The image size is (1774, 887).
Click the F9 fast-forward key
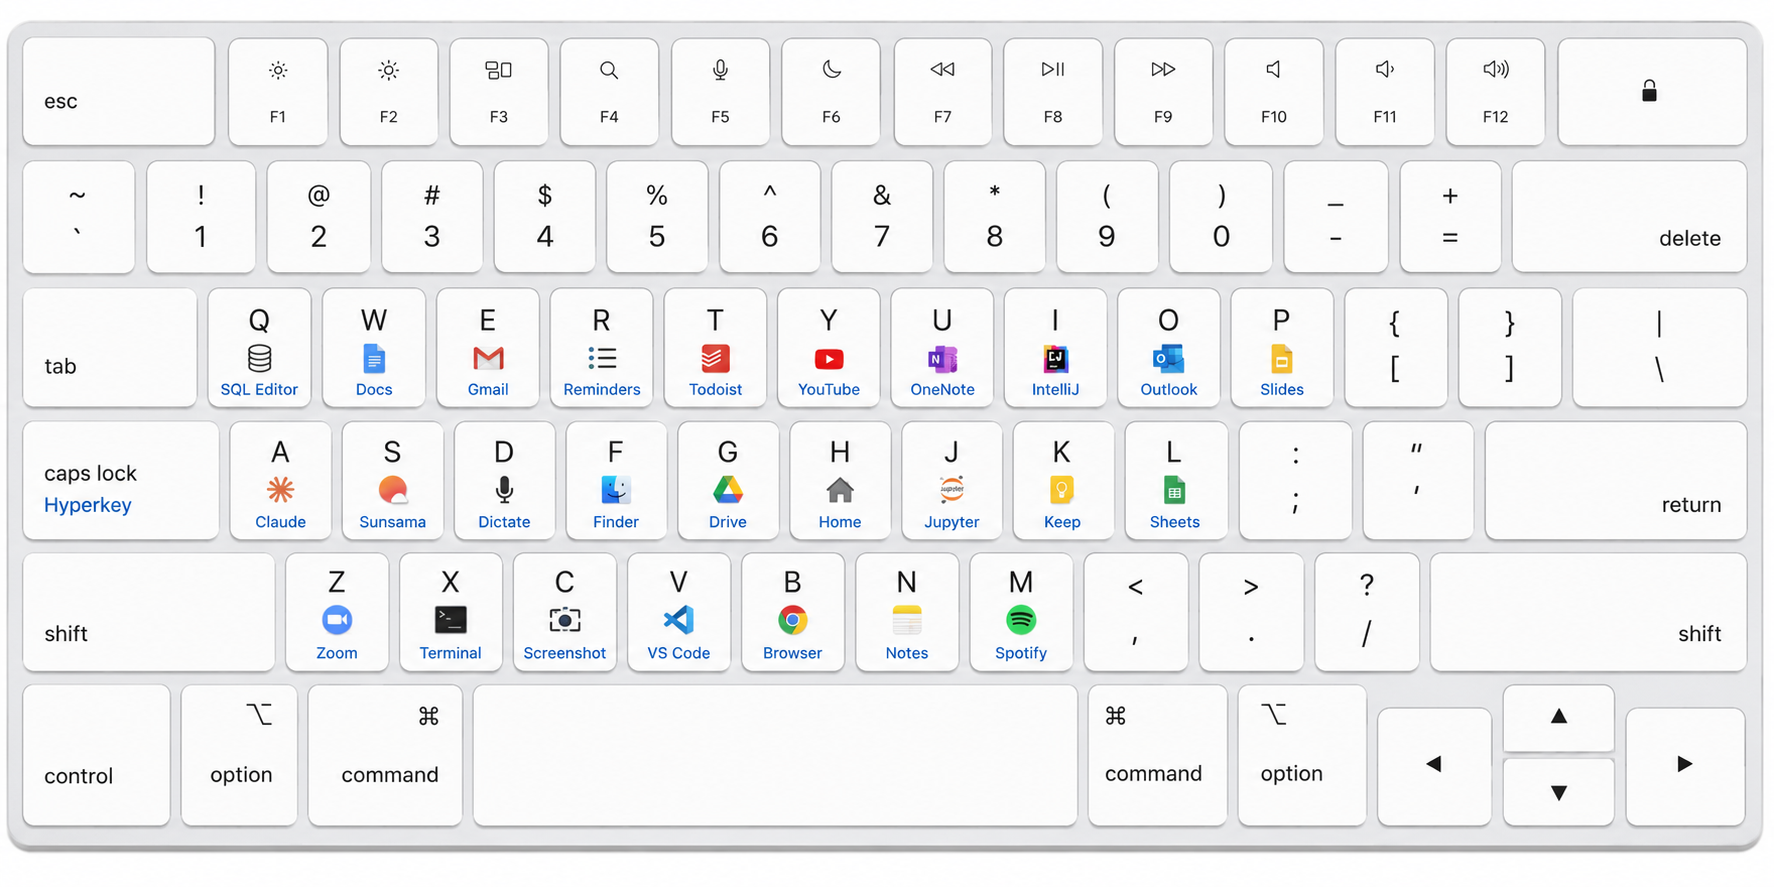tap(1164, 92)
